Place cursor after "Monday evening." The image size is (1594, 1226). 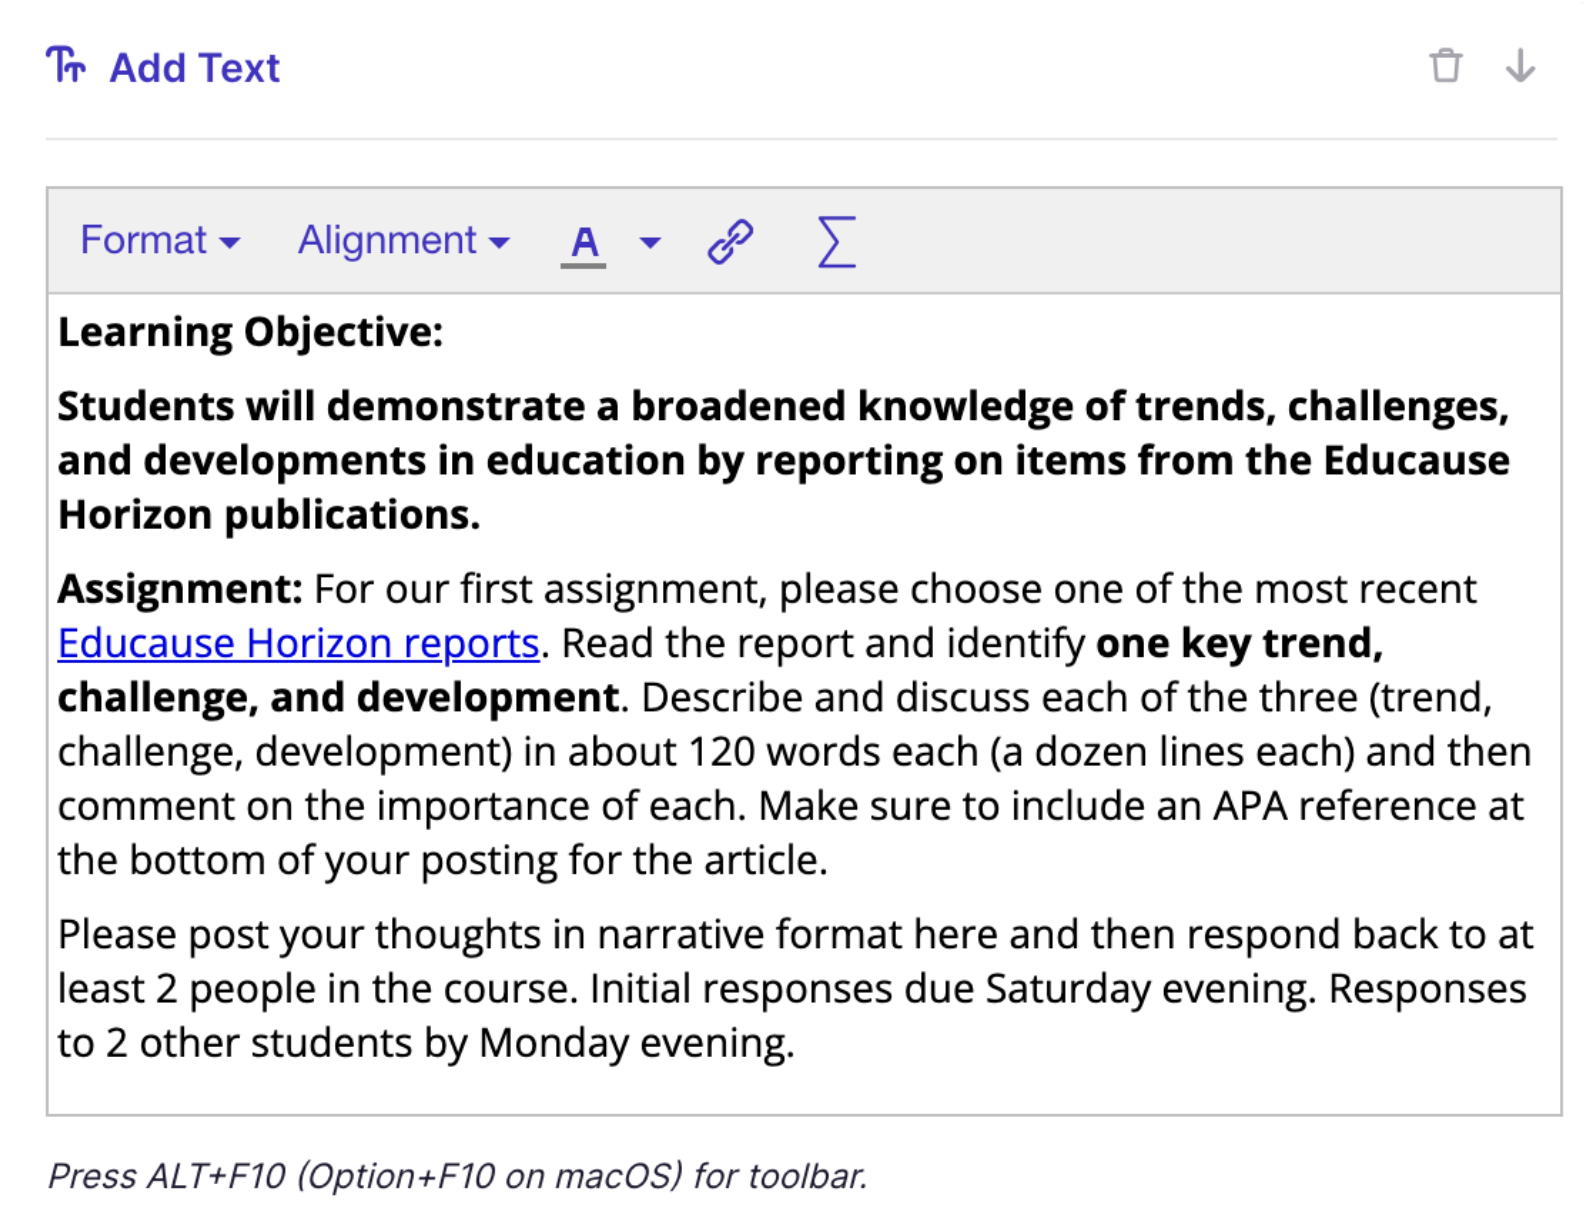tap(797, 1043)
